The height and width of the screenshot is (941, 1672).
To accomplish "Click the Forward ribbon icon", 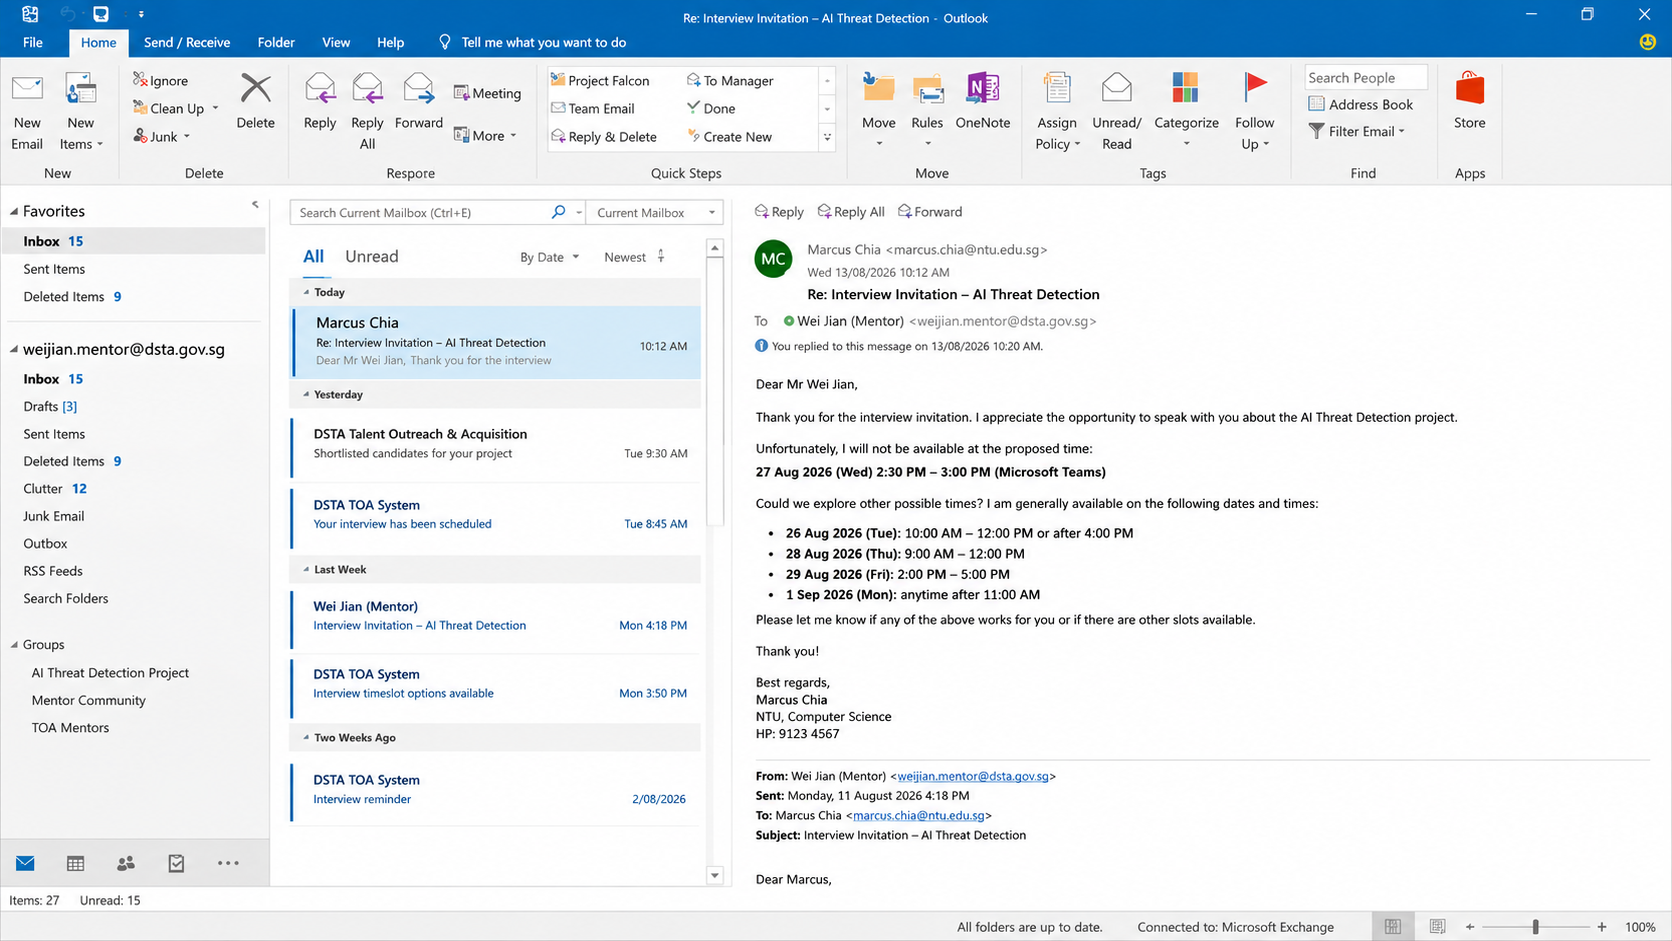I will (418, 89).
